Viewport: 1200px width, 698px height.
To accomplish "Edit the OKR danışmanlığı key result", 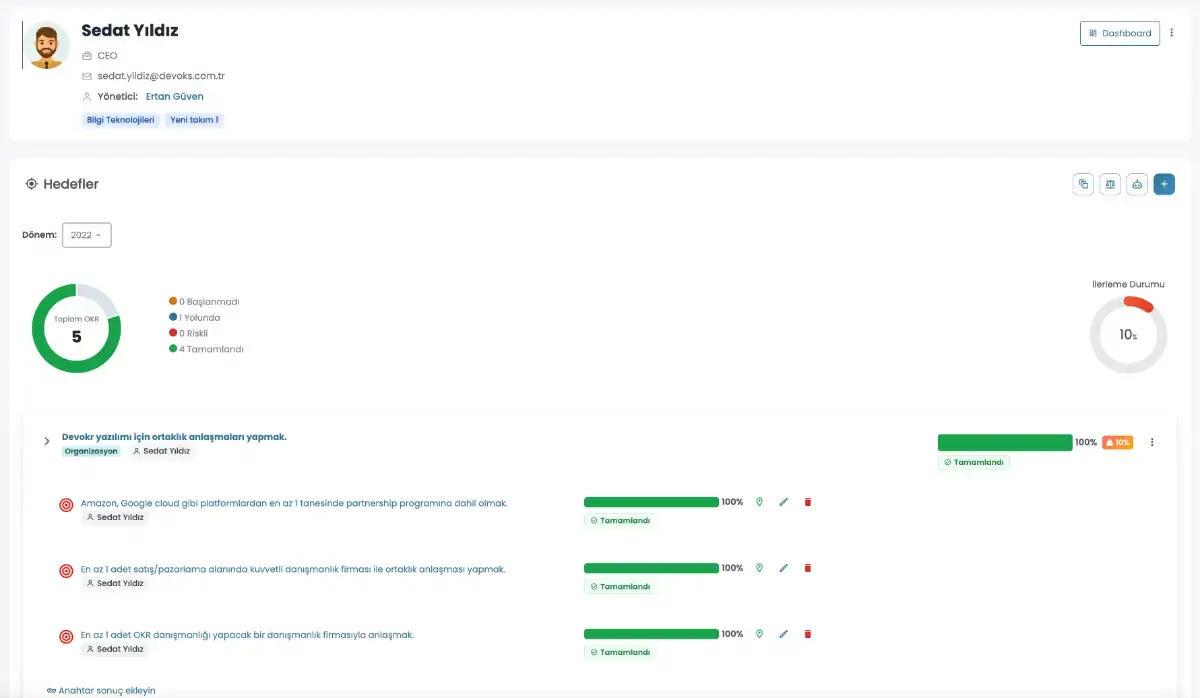I will (784, 634).
